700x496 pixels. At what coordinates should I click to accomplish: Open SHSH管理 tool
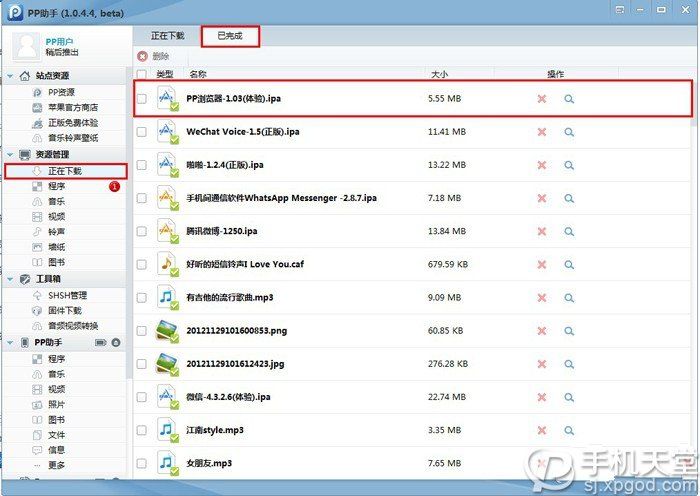[x=67, y=295]
